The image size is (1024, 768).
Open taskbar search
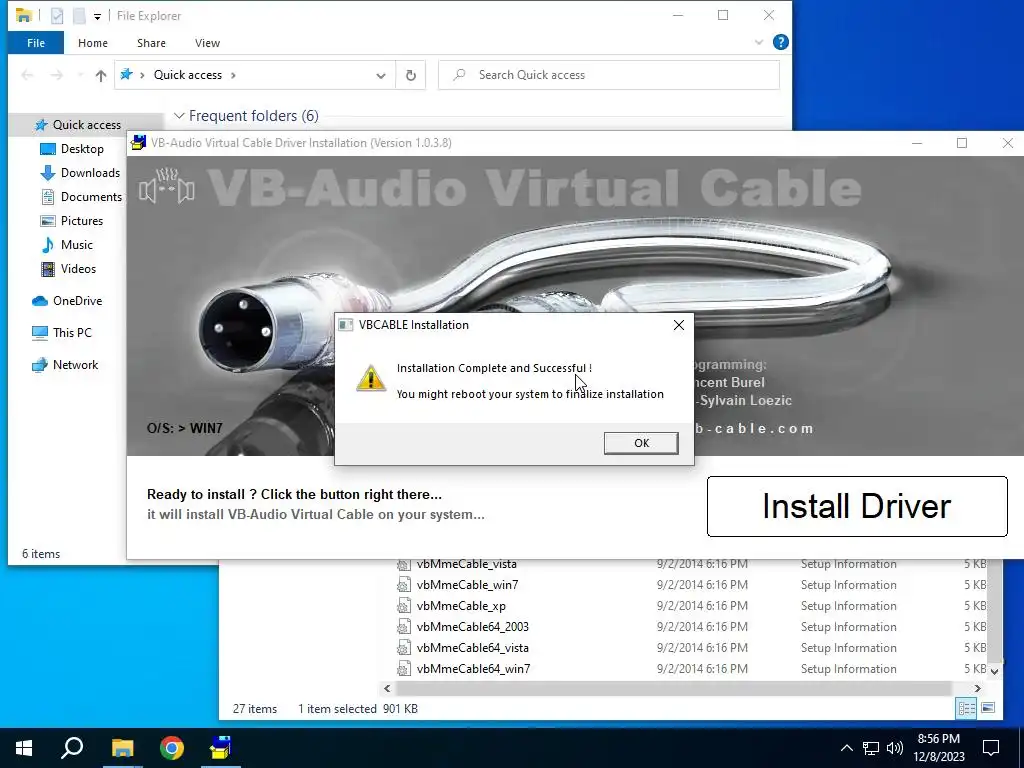click(72, 748)
